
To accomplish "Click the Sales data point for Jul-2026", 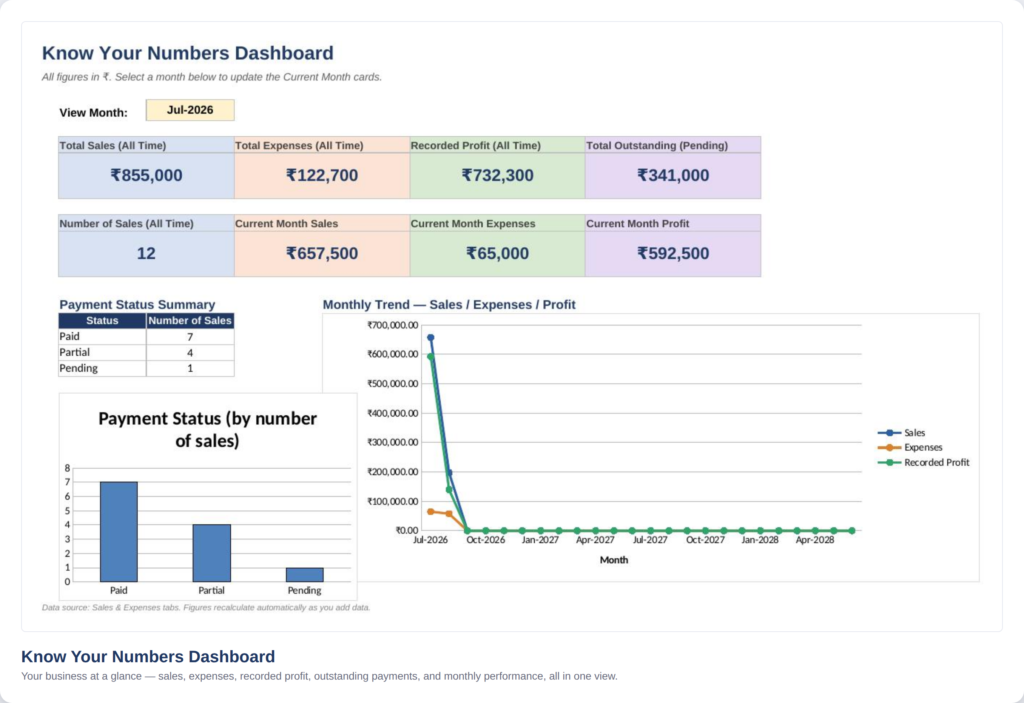I will (x=430, y=338).
